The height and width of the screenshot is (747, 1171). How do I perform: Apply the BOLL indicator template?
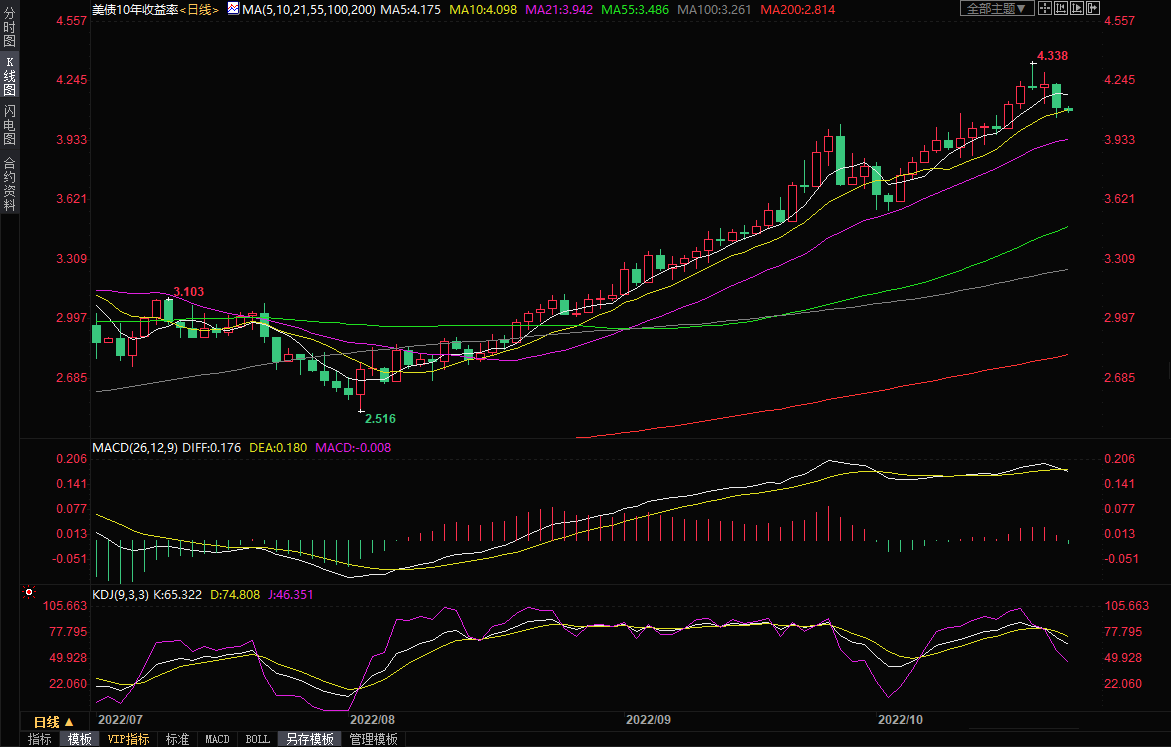257,739
